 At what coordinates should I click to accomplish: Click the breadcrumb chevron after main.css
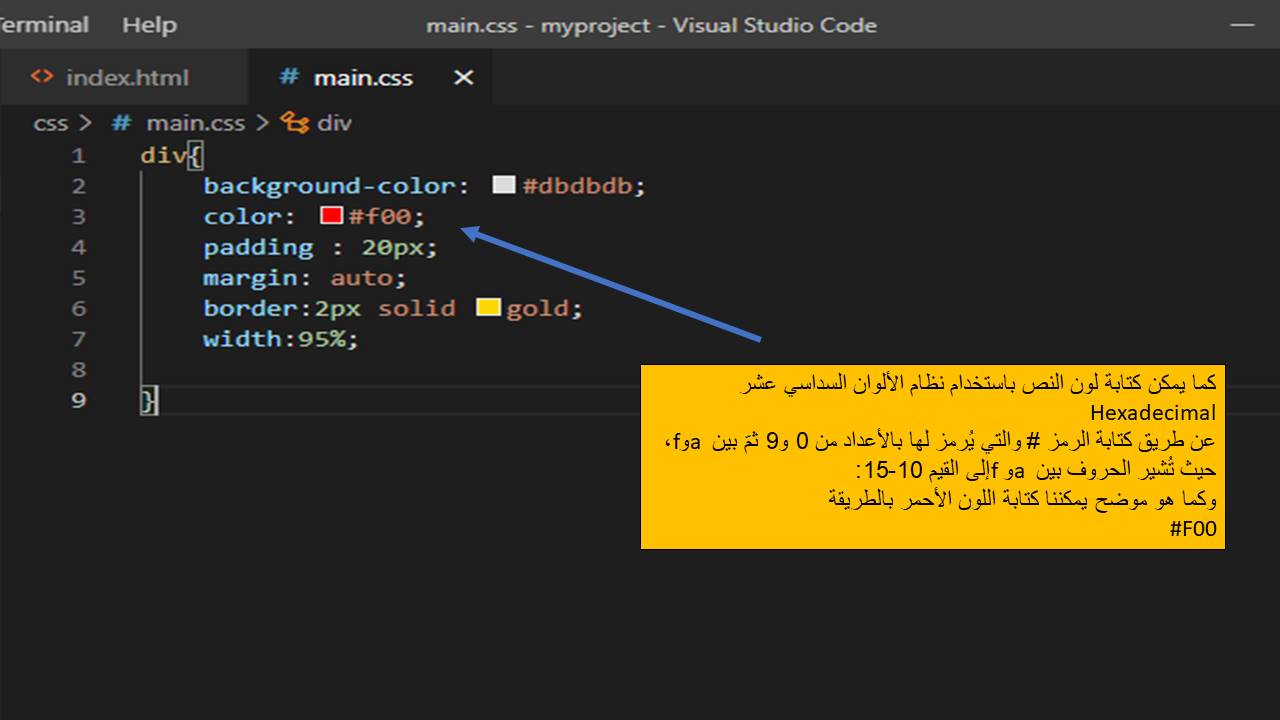coord(262,123)
